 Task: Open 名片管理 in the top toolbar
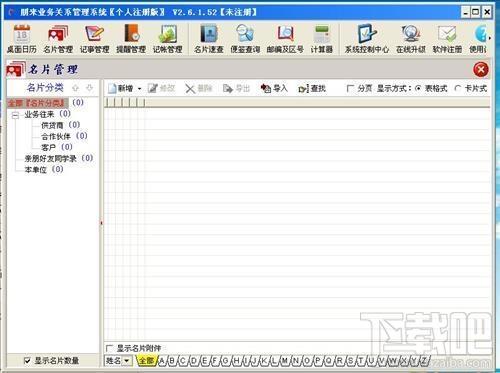point(58,39)
